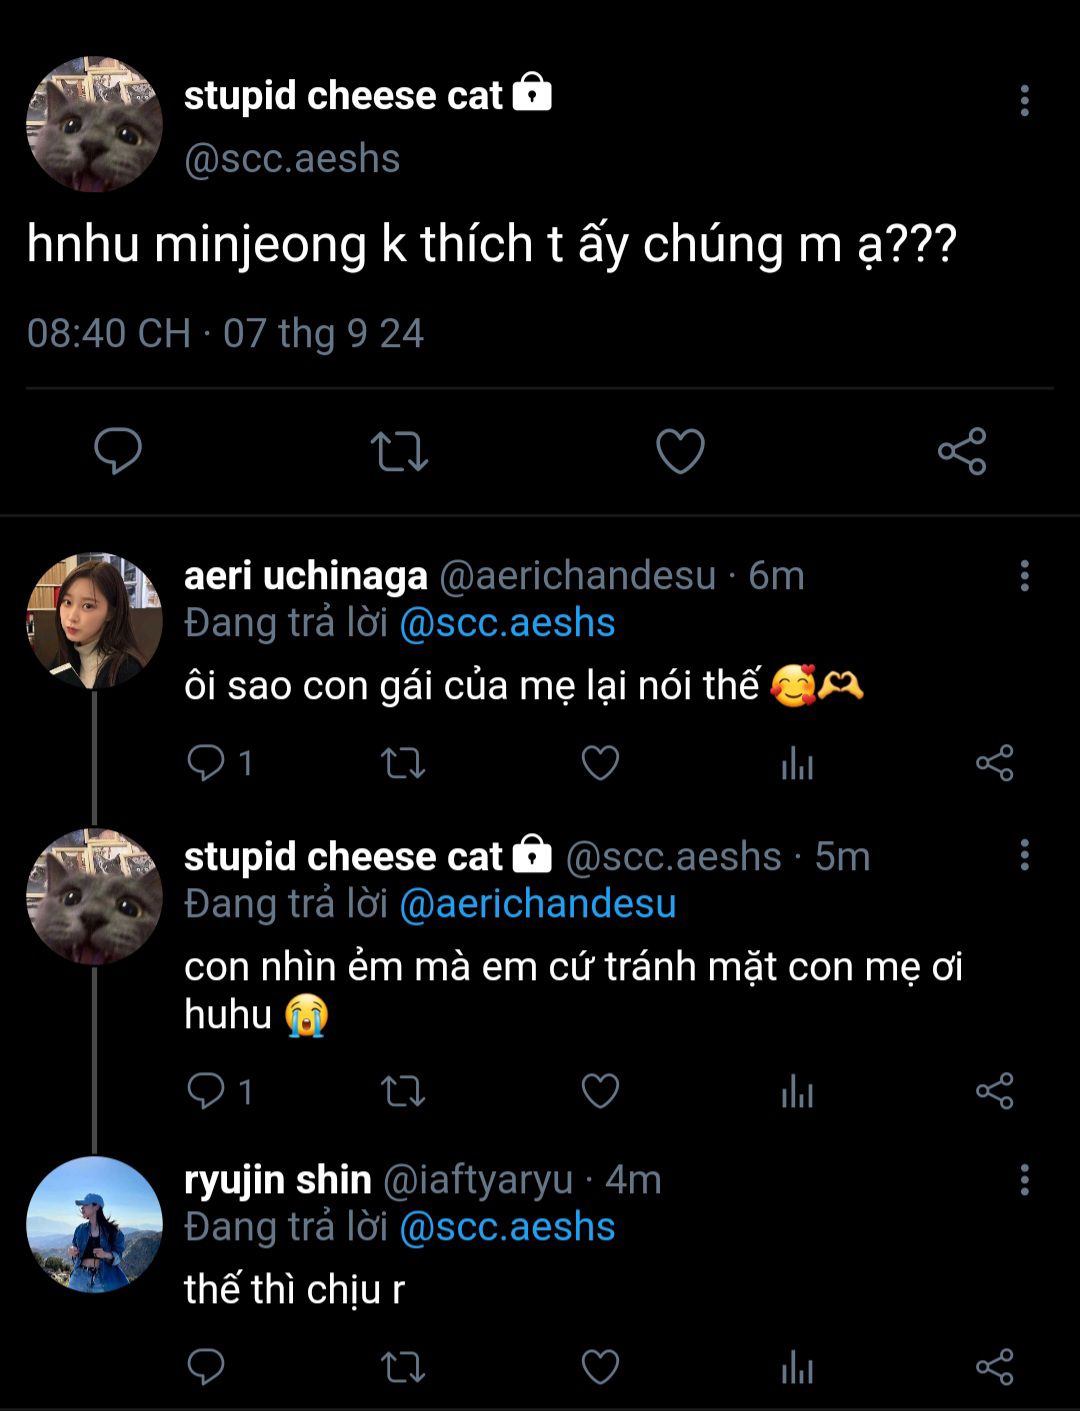The height and width of the screenshot is (1411, 1080).
Task: Open more options on aeri uchinaga's reply
Action: point(1024,576)
